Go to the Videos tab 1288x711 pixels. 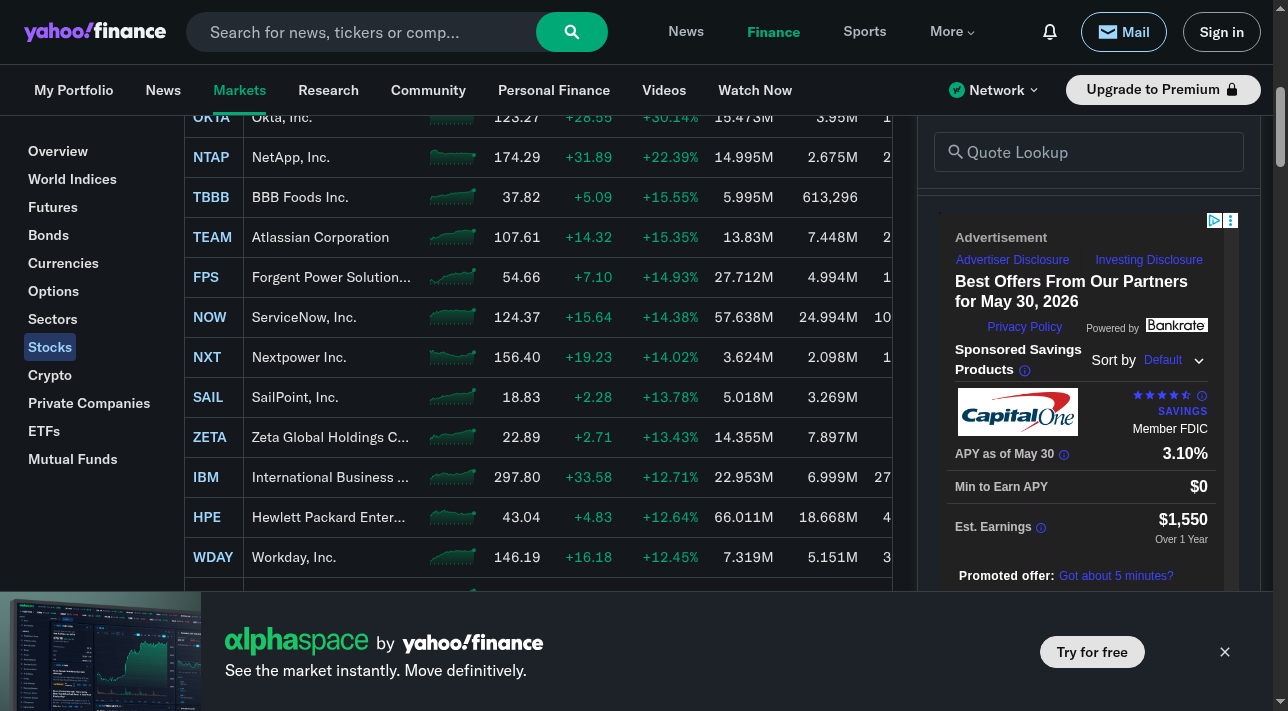[x=664, y=90]
